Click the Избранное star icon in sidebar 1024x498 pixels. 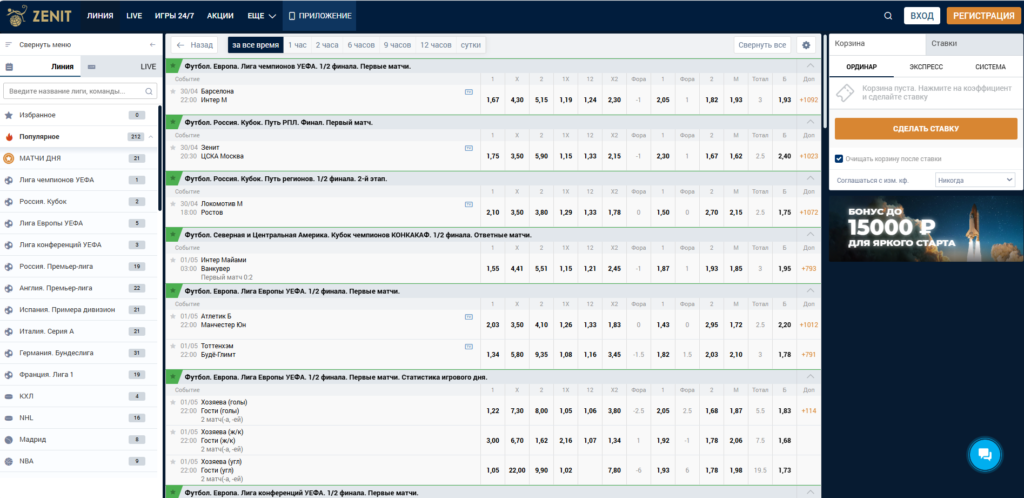coord(8,115)
